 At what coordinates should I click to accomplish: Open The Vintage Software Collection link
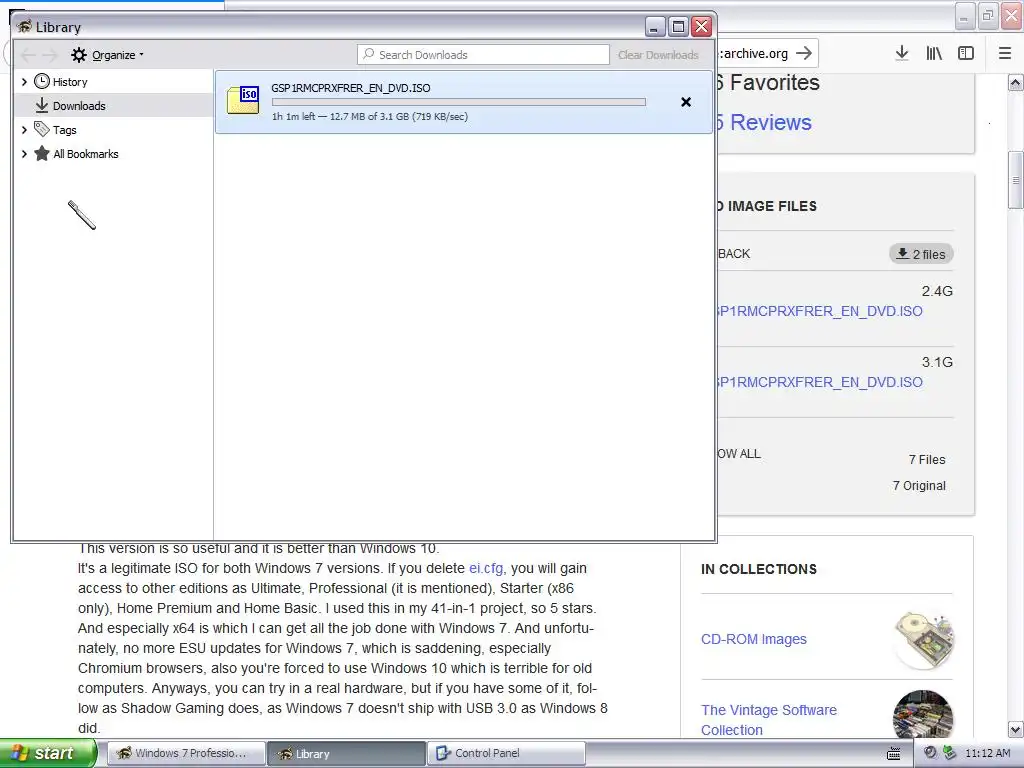tap(769, 720)
